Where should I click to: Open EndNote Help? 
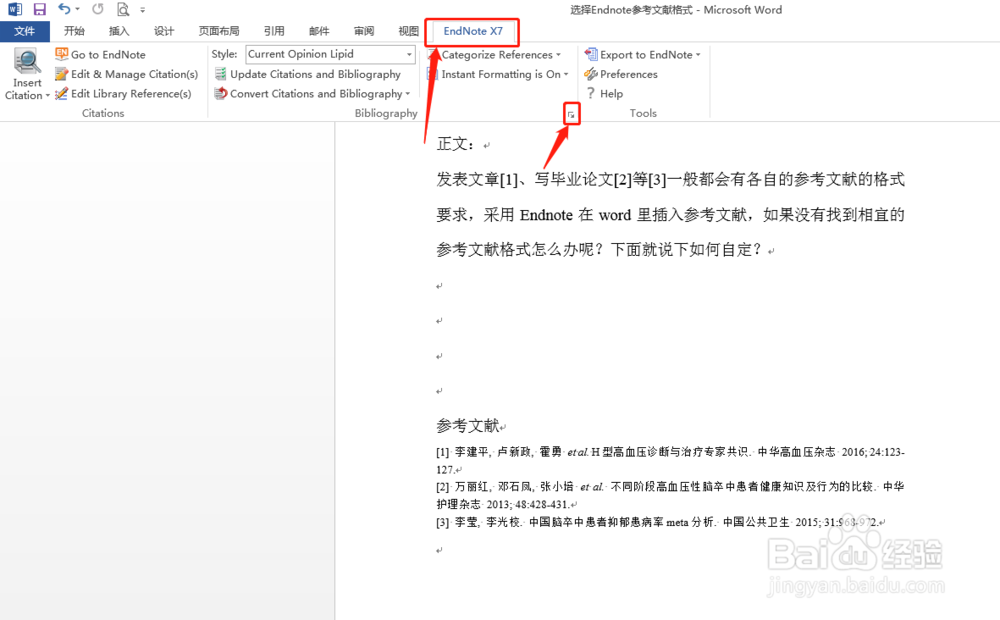611,94
